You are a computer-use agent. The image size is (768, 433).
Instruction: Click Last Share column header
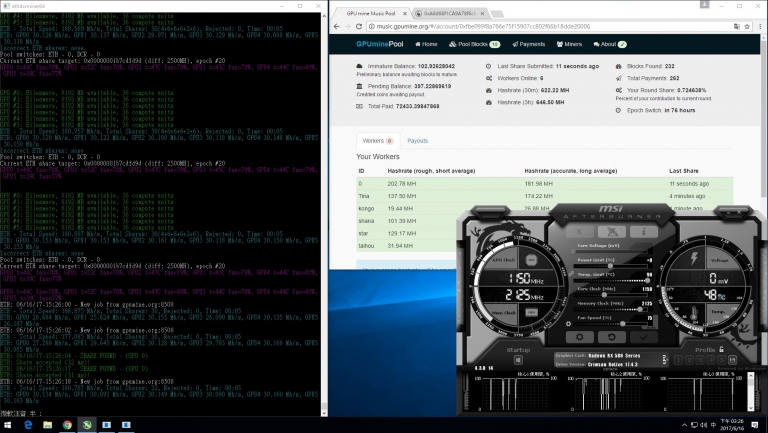click(684, 171)
